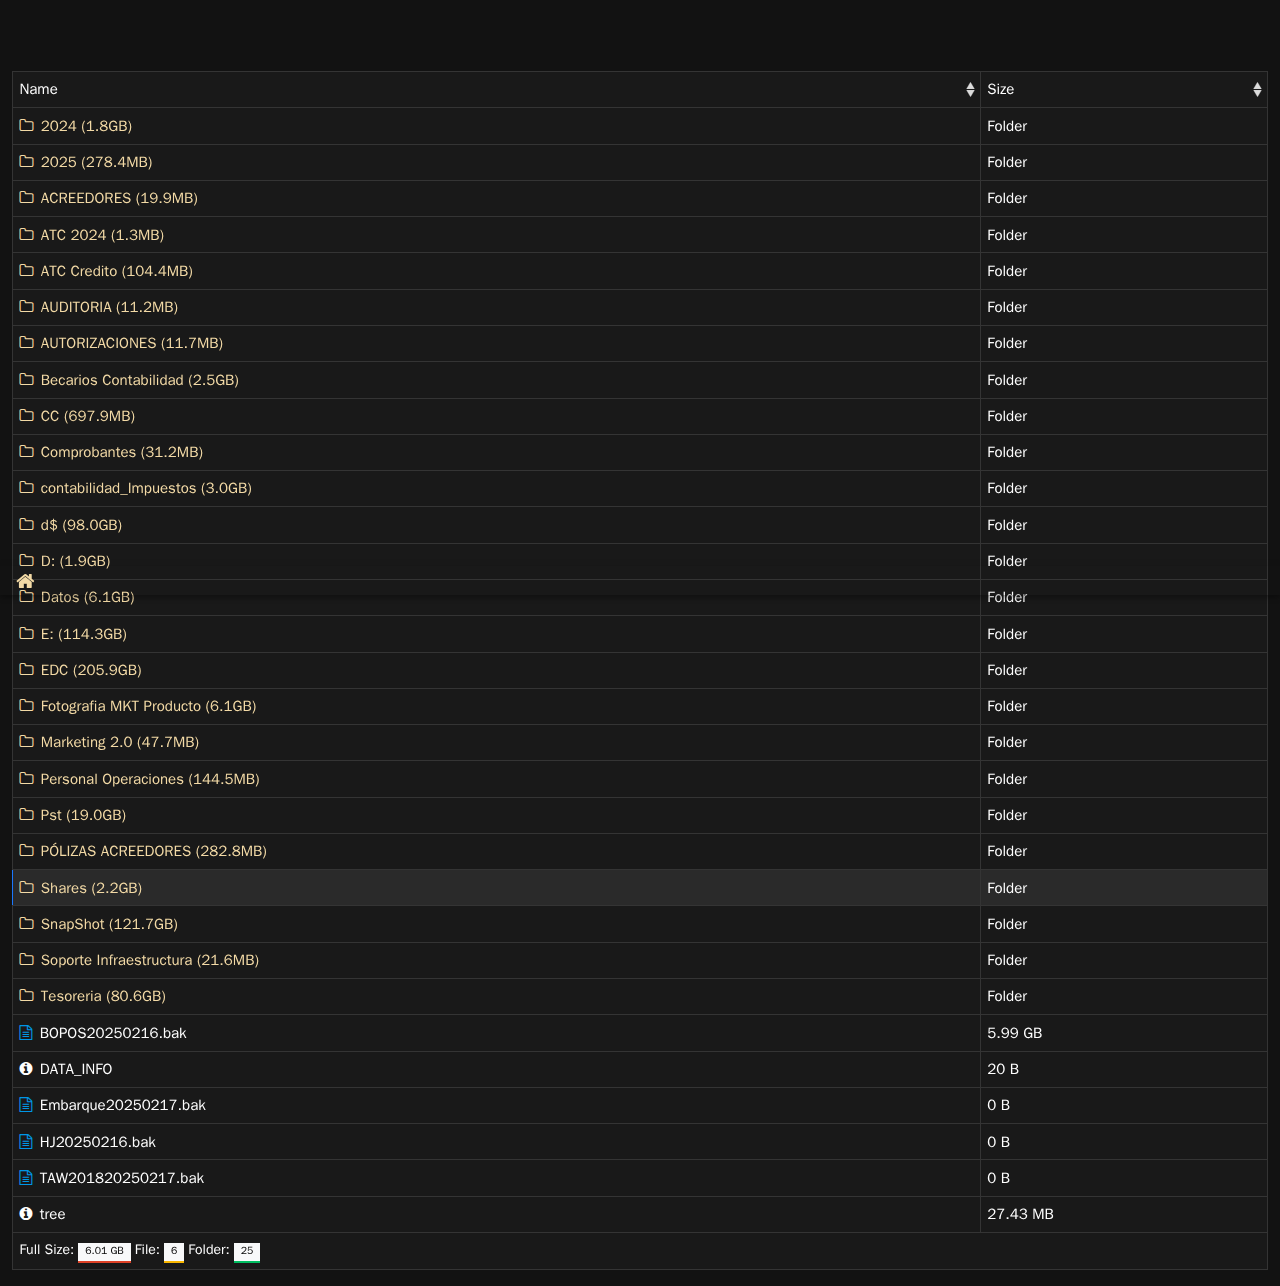Click the file icon beside Embarque20250217.bak
1280x1286 pixels.
tap(26, 1104)
